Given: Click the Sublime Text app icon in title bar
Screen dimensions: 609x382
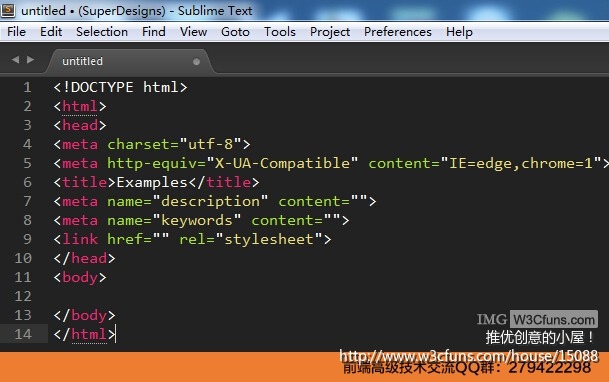Looking at the screenshot, I should [x=8, y=10].
